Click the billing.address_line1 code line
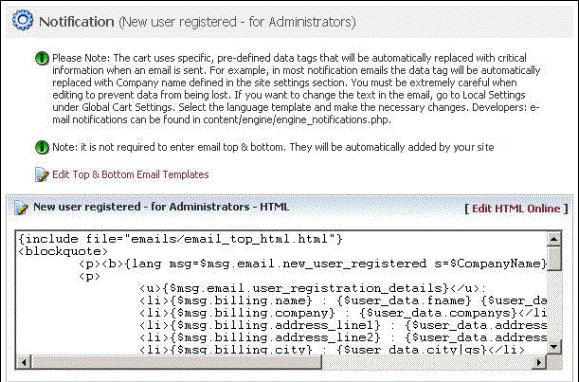The width and height of the screenshot is (579, 382). tap(343, 325)
